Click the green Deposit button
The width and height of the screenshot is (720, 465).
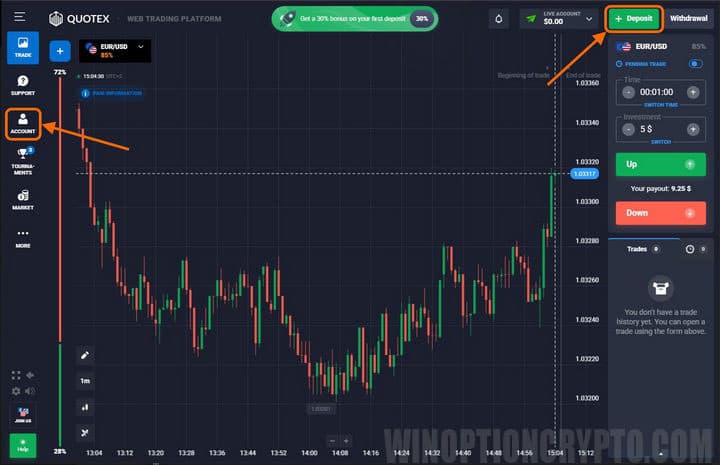click(x=633, y=18)
